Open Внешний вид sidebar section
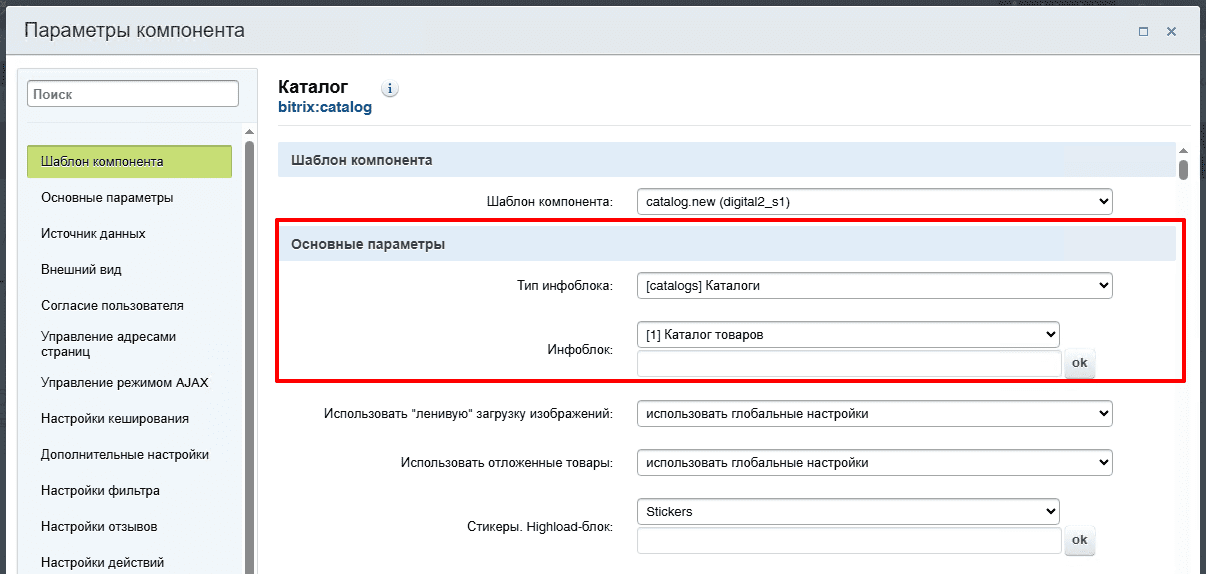Screen dimensions: 1206x574 click(81, 269)
